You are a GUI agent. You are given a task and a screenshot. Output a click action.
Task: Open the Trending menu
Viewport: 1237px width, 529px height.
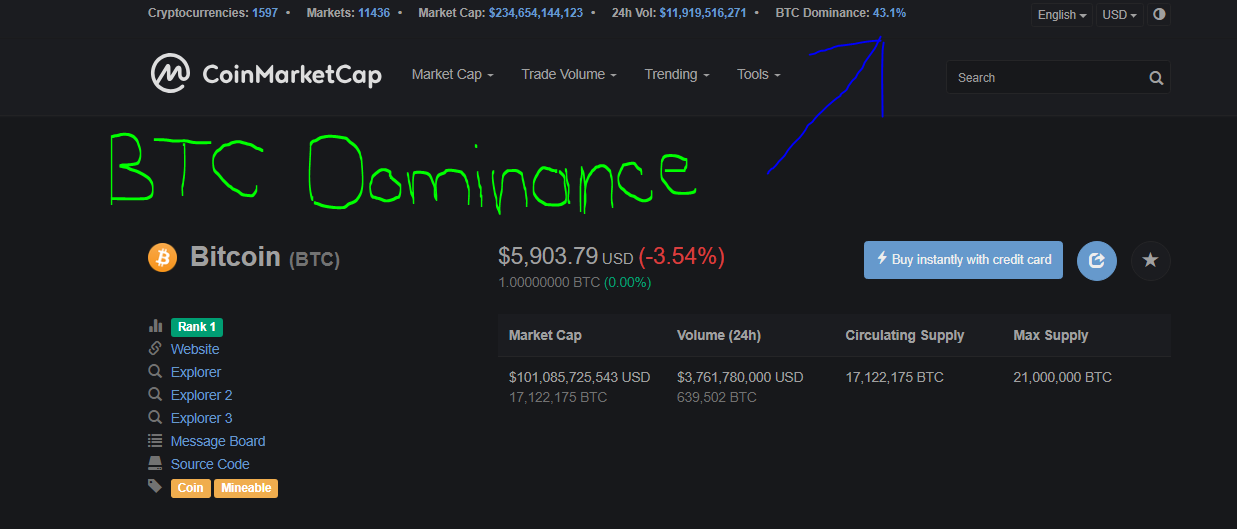pos(676,74)
